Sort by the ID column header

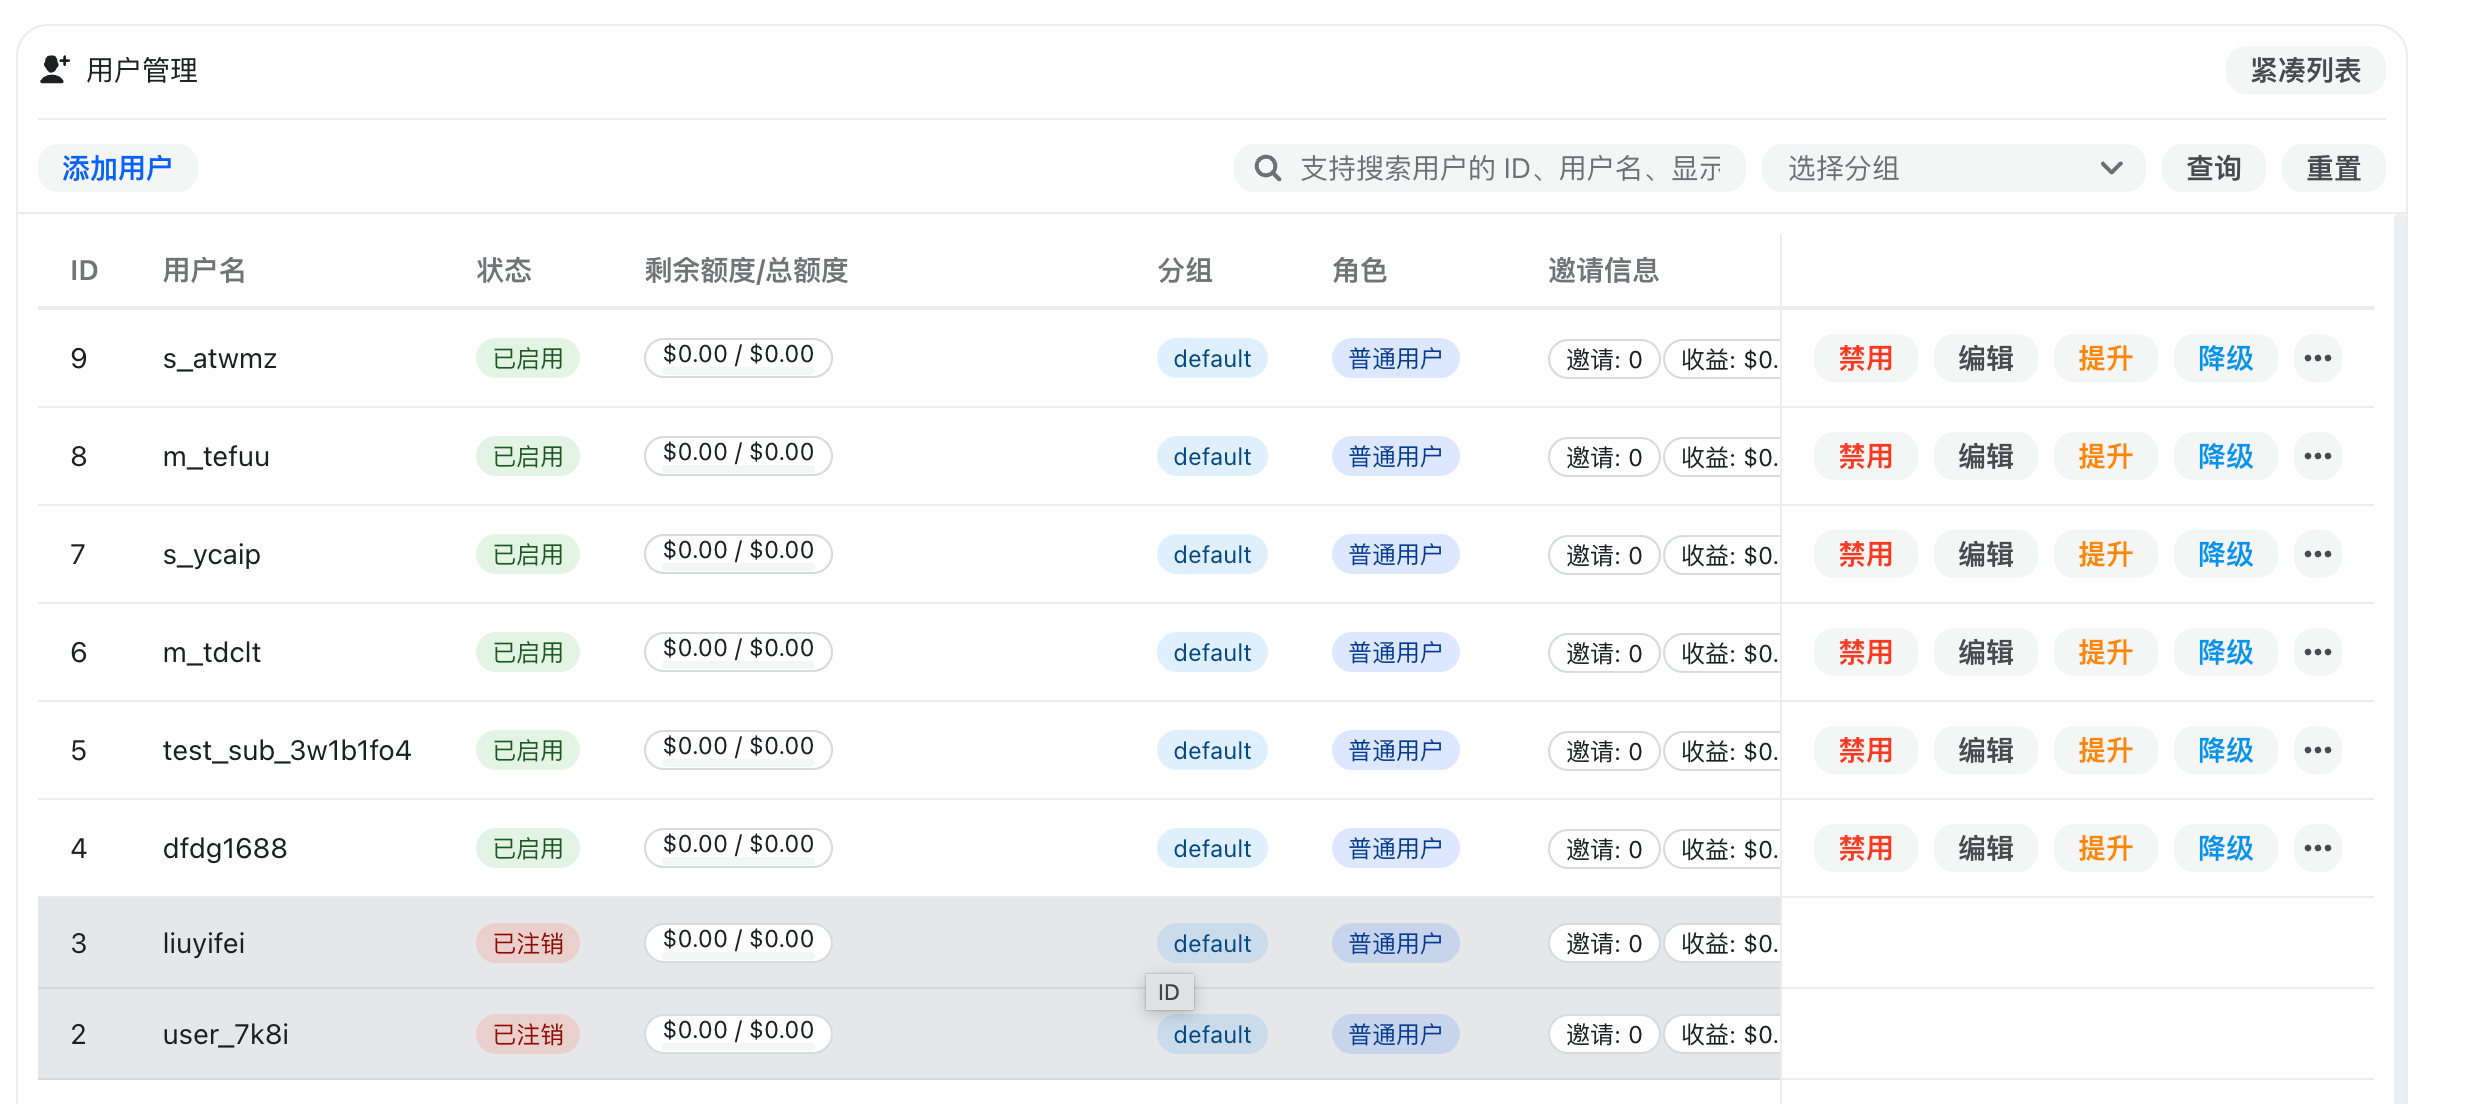point(84,270)
